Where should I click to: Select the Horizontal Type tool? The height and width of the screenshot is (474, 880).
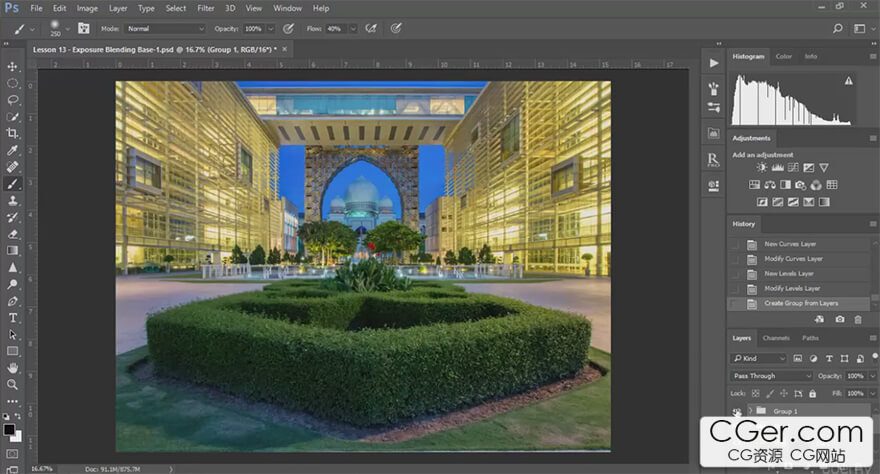point(12,318)
